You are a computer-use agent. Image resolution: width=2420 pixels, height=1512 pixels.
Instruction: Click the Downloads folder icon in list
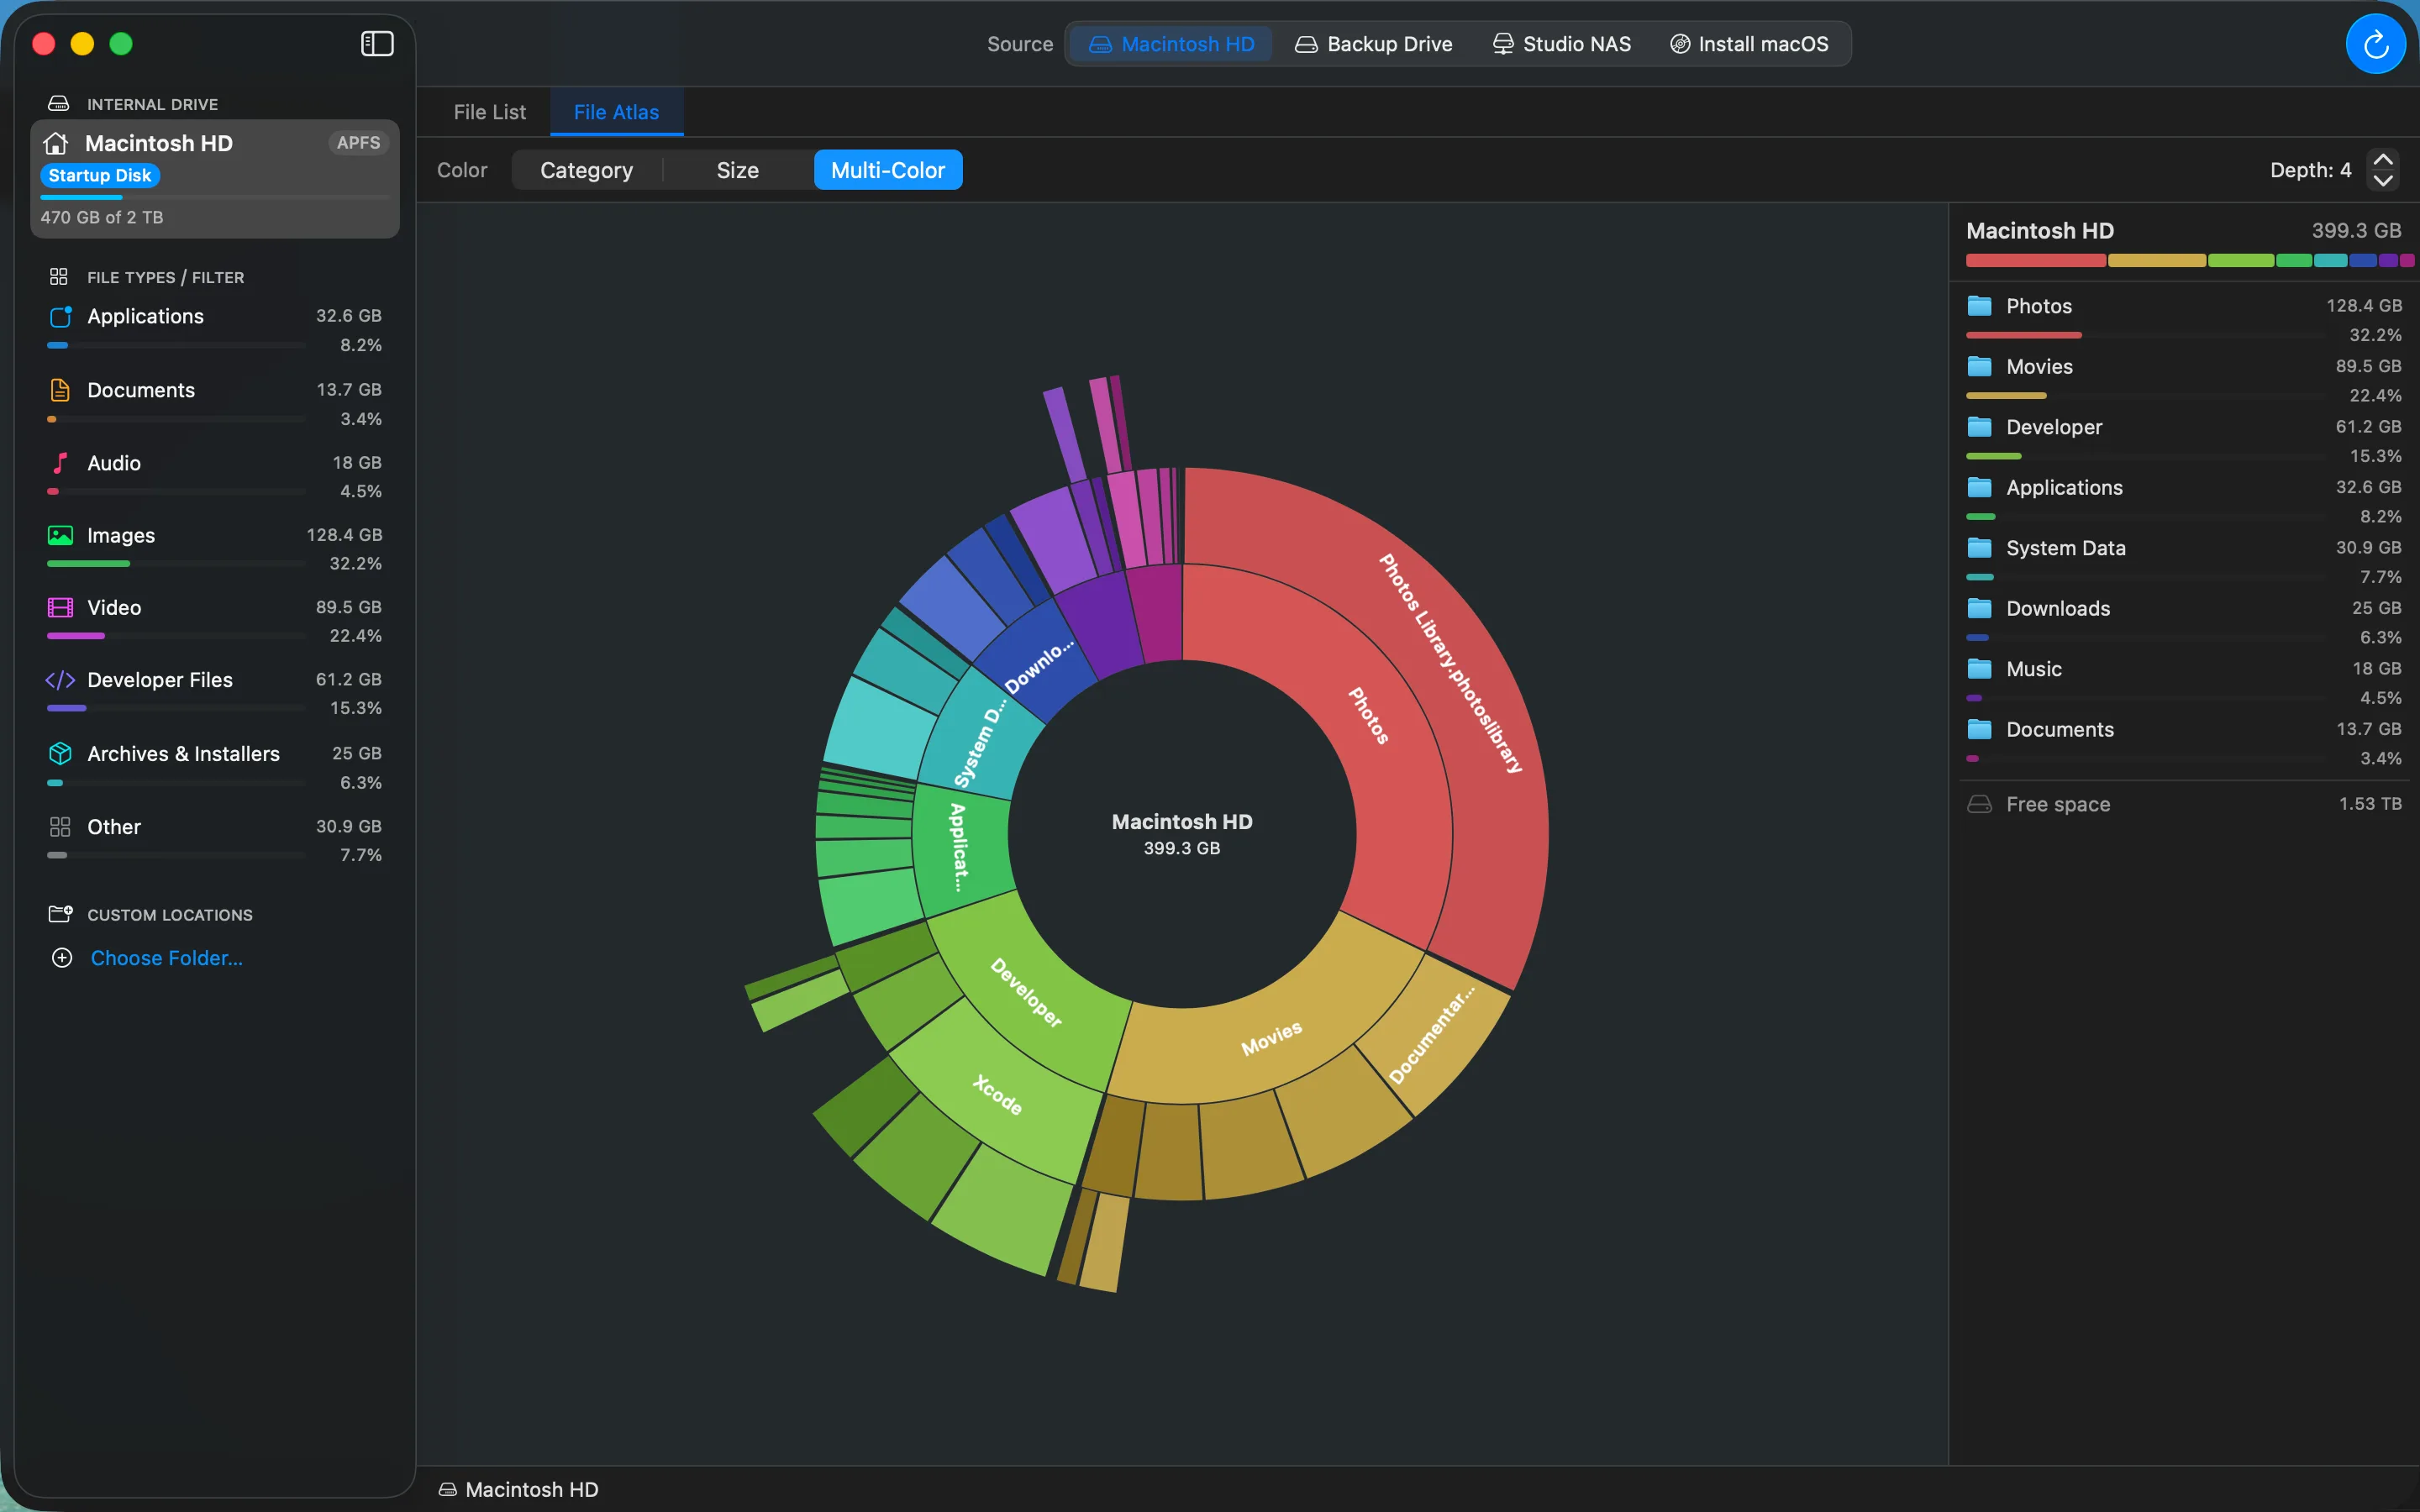(1979, 608)
